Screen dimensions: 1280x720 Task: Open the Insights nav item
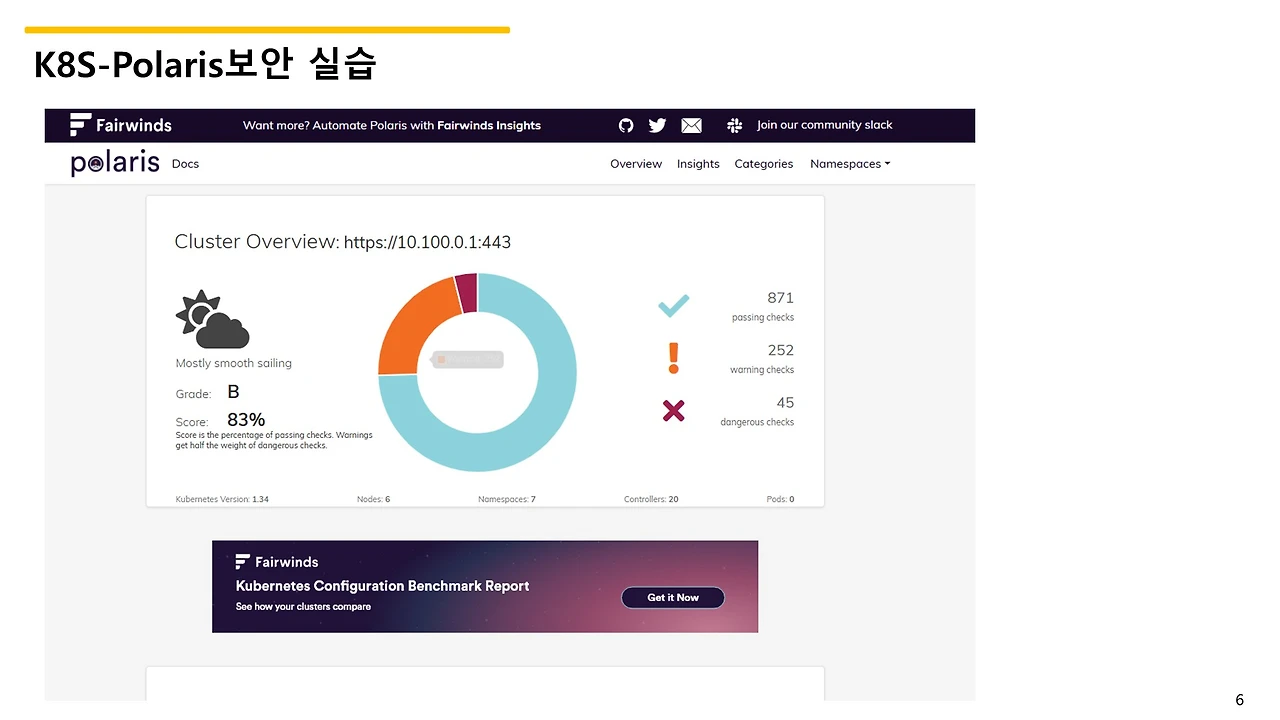(x=698, y=164)
